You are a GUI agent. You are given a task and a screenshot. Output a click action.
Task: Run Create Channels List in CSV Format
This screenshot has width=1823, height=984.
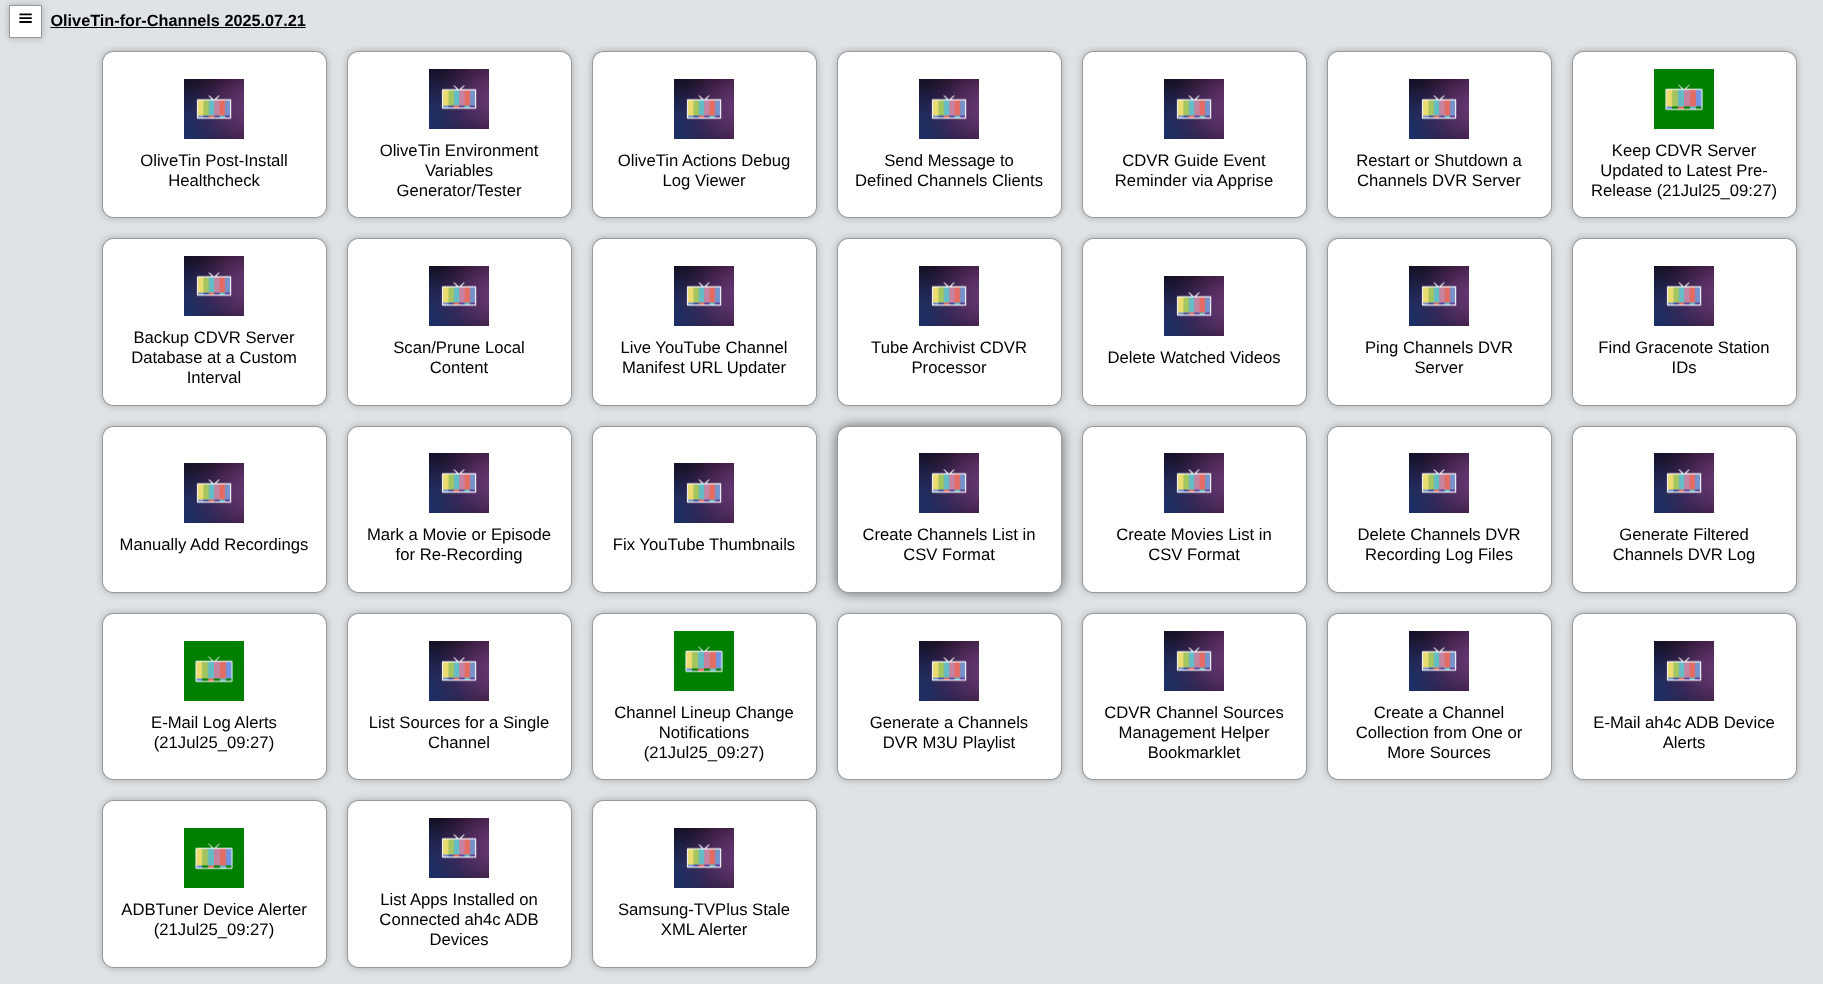(948, 510)
